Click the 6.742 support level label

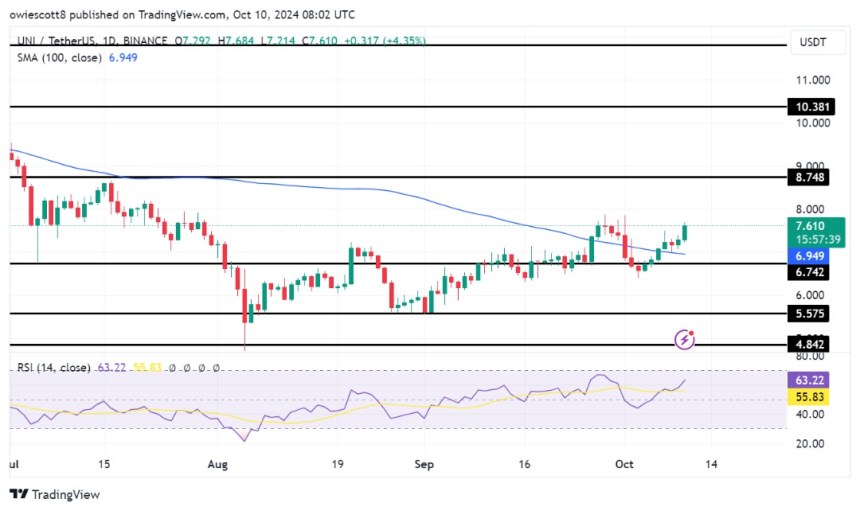[808, 272]
